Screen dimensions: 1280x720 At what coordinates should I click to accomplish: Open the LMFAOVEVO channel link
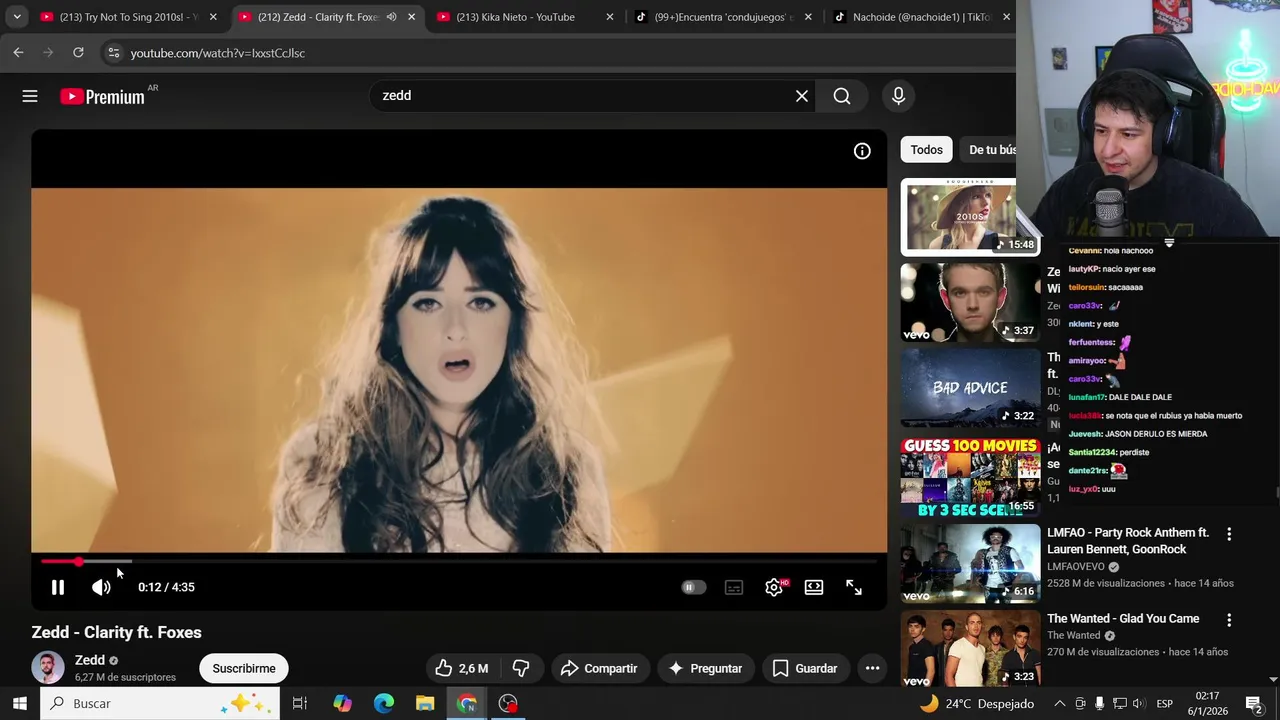[x=1075, y=567]
